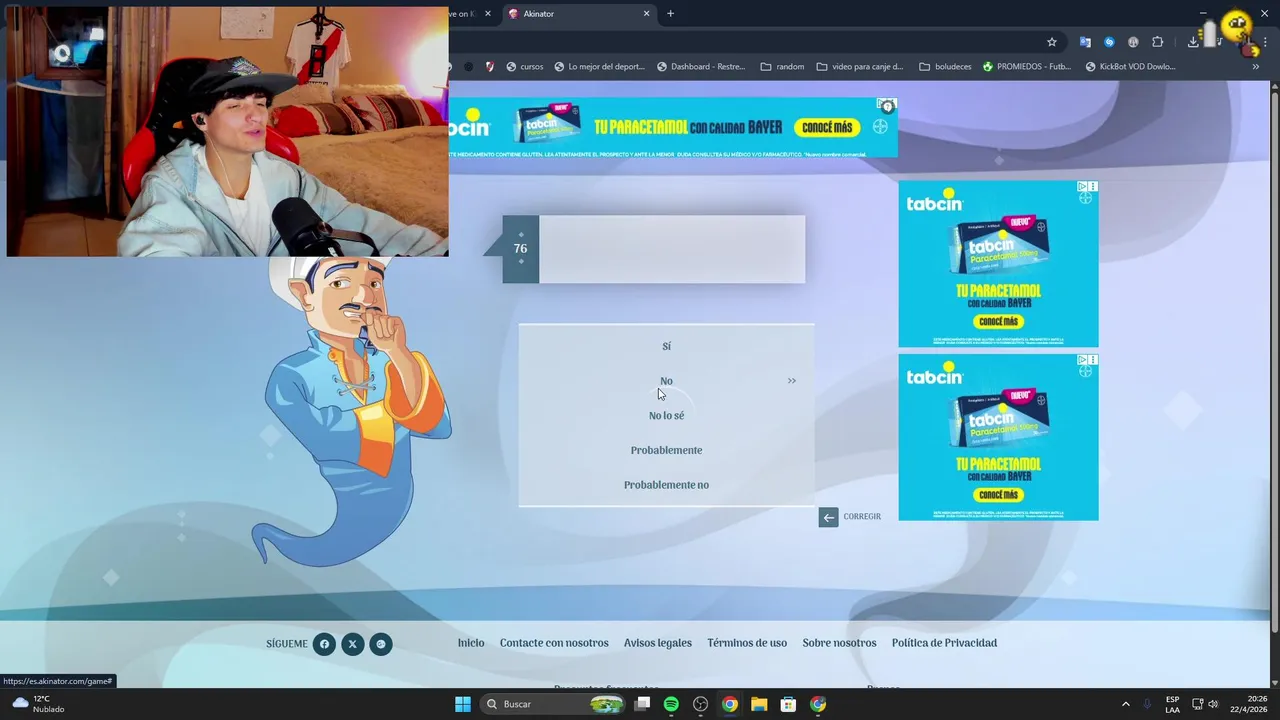Open the River Plate shield bookmark
The width and height of the screenshot is (1280, 720).
[490, 67]
